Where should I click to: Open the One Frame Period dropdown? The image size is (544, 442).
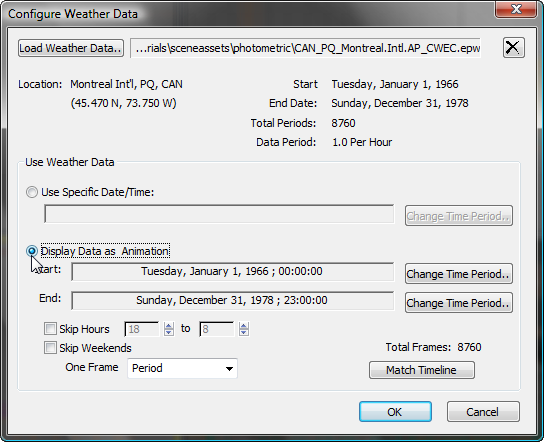coord(182,368)
